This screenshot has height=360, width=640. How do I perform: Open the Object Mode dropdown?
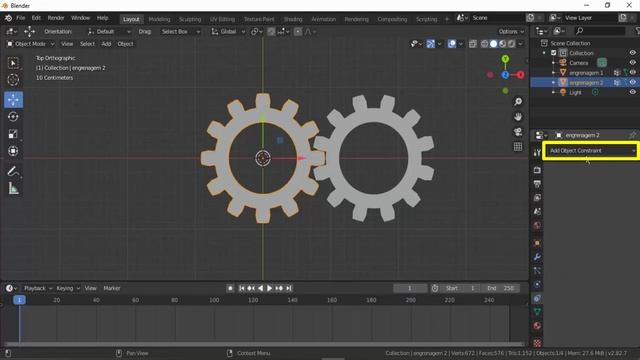tap(31, 44)
